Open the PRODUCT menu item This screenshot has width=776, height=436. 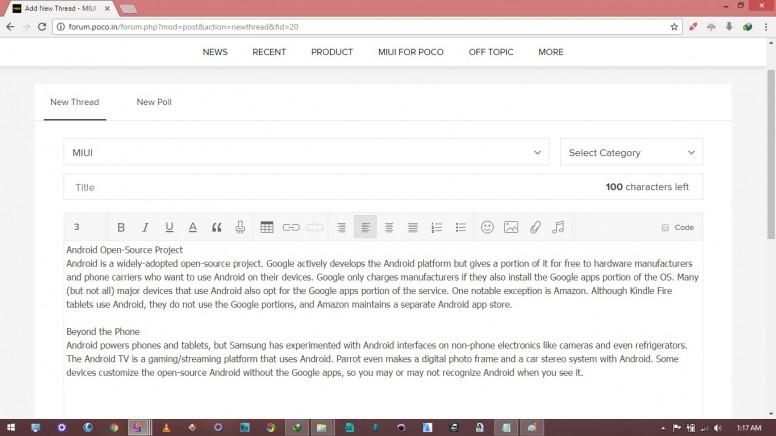point(332,52)
